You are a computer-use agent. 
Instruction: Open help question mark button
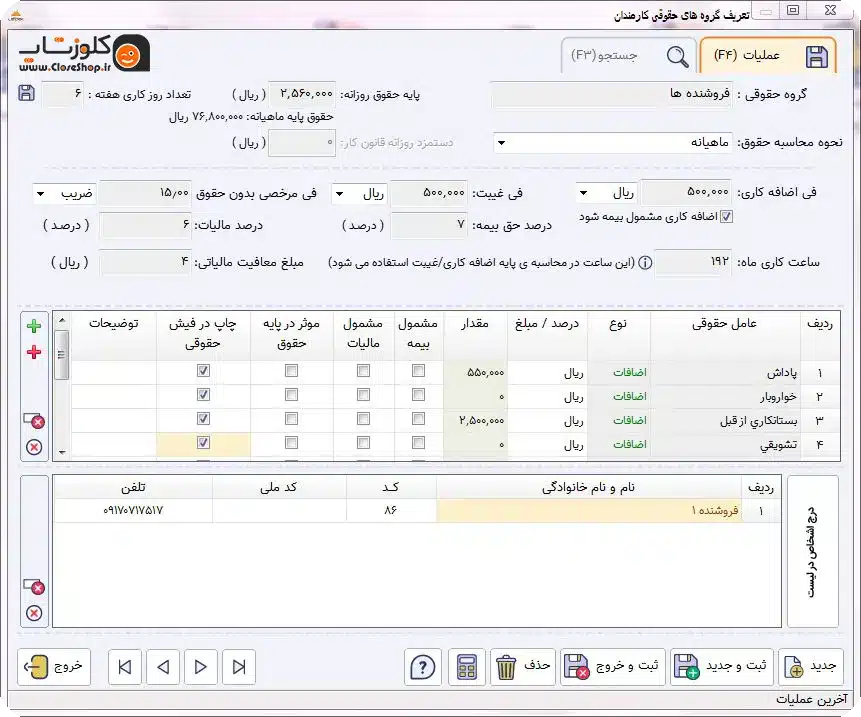pyautogui.click(x=422, y=667)
